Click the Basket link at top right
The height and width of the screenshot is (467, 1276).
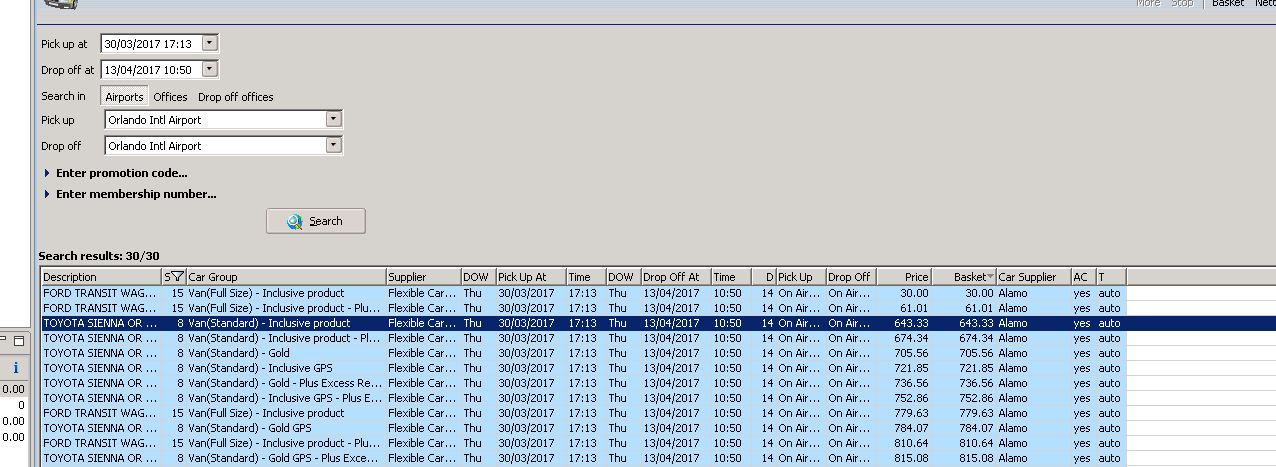pyautogui.click(x=1228, y=4)
